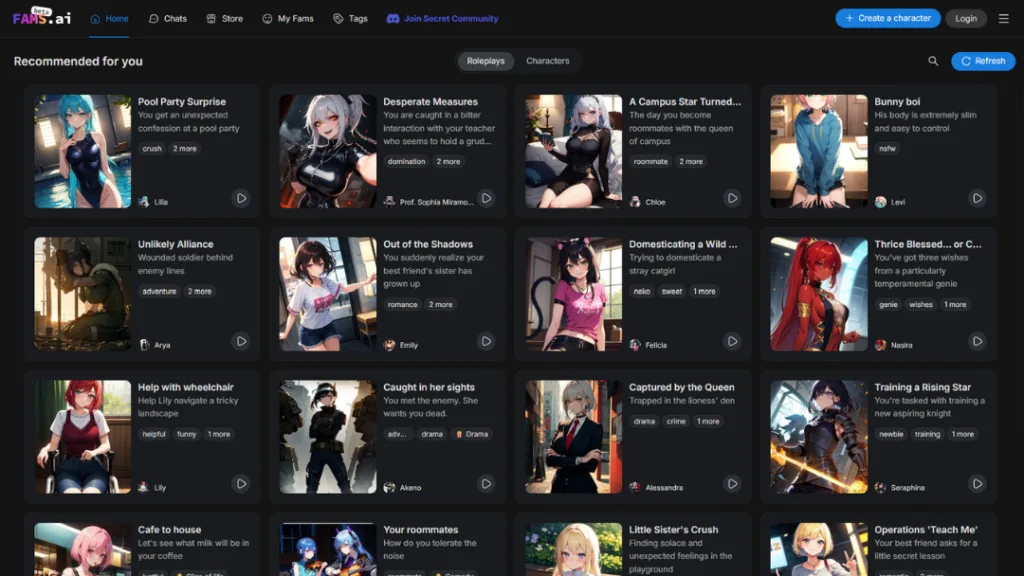
Task: Click Levi character avatar icon
Action: click(880, 202)
